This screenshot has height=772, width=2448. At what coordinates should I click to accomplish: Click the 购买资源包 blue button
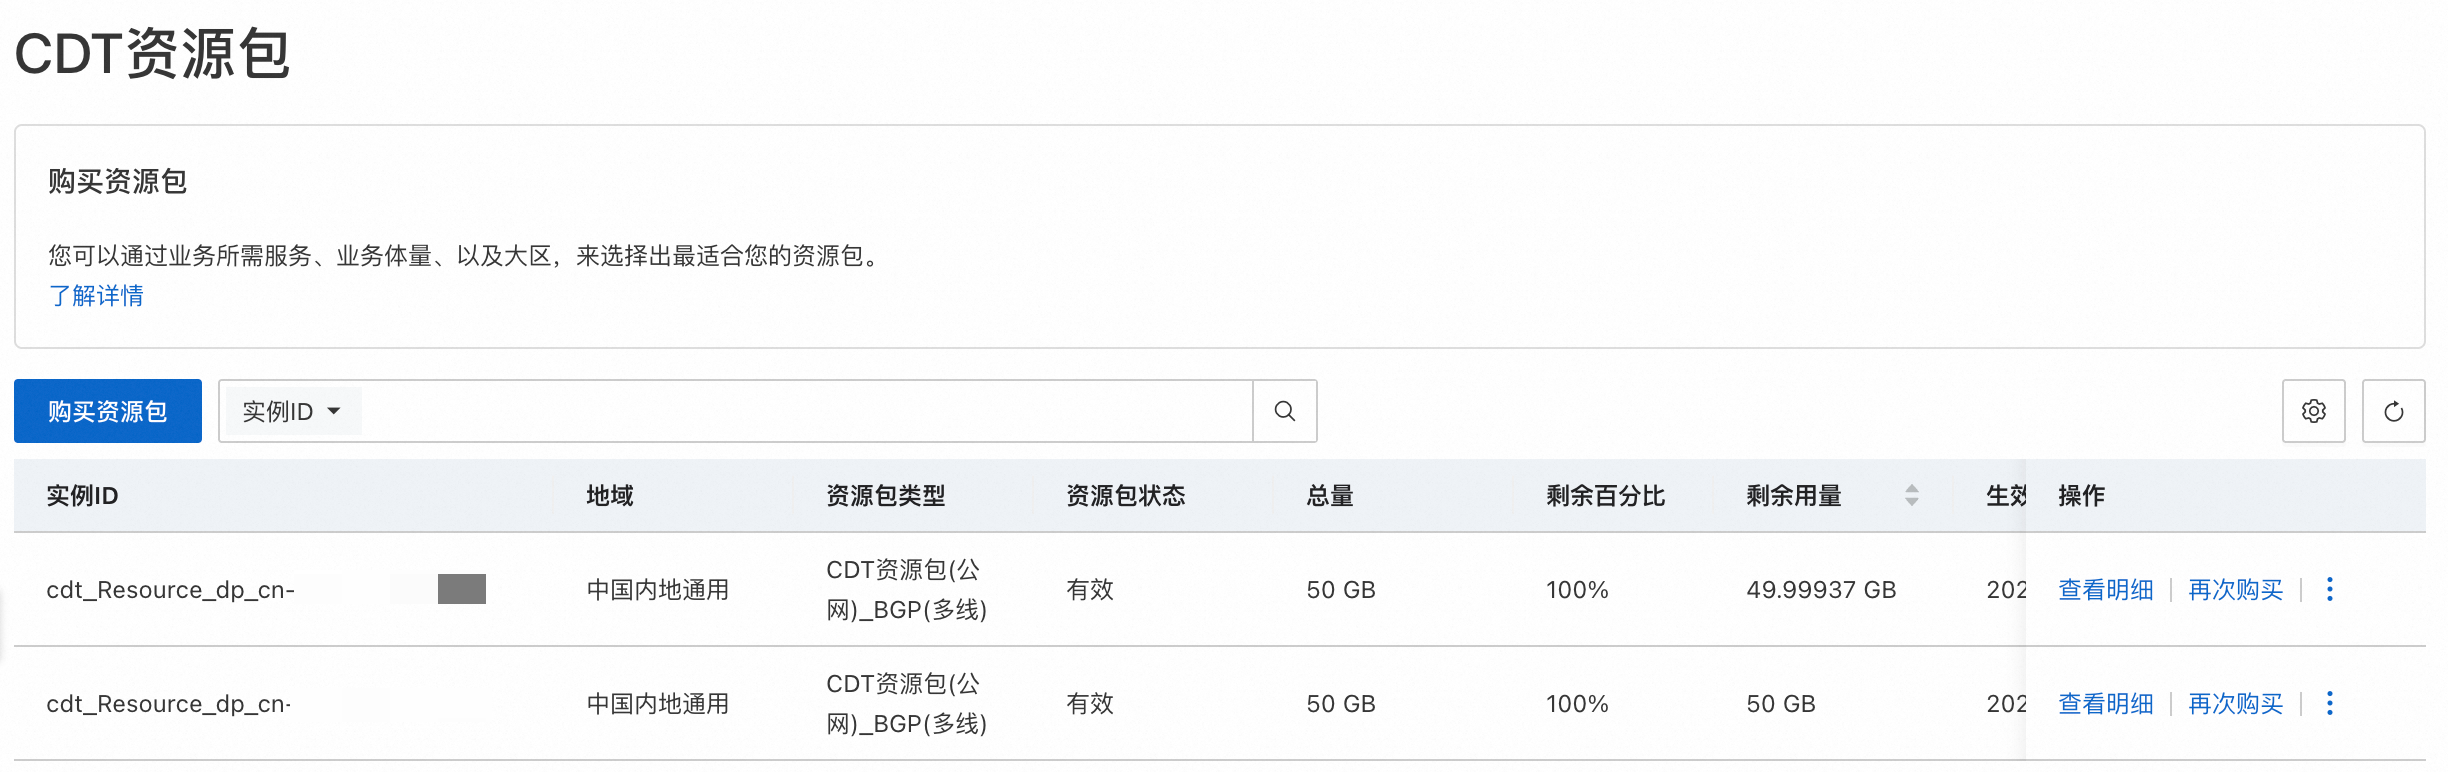pos(108,411)
